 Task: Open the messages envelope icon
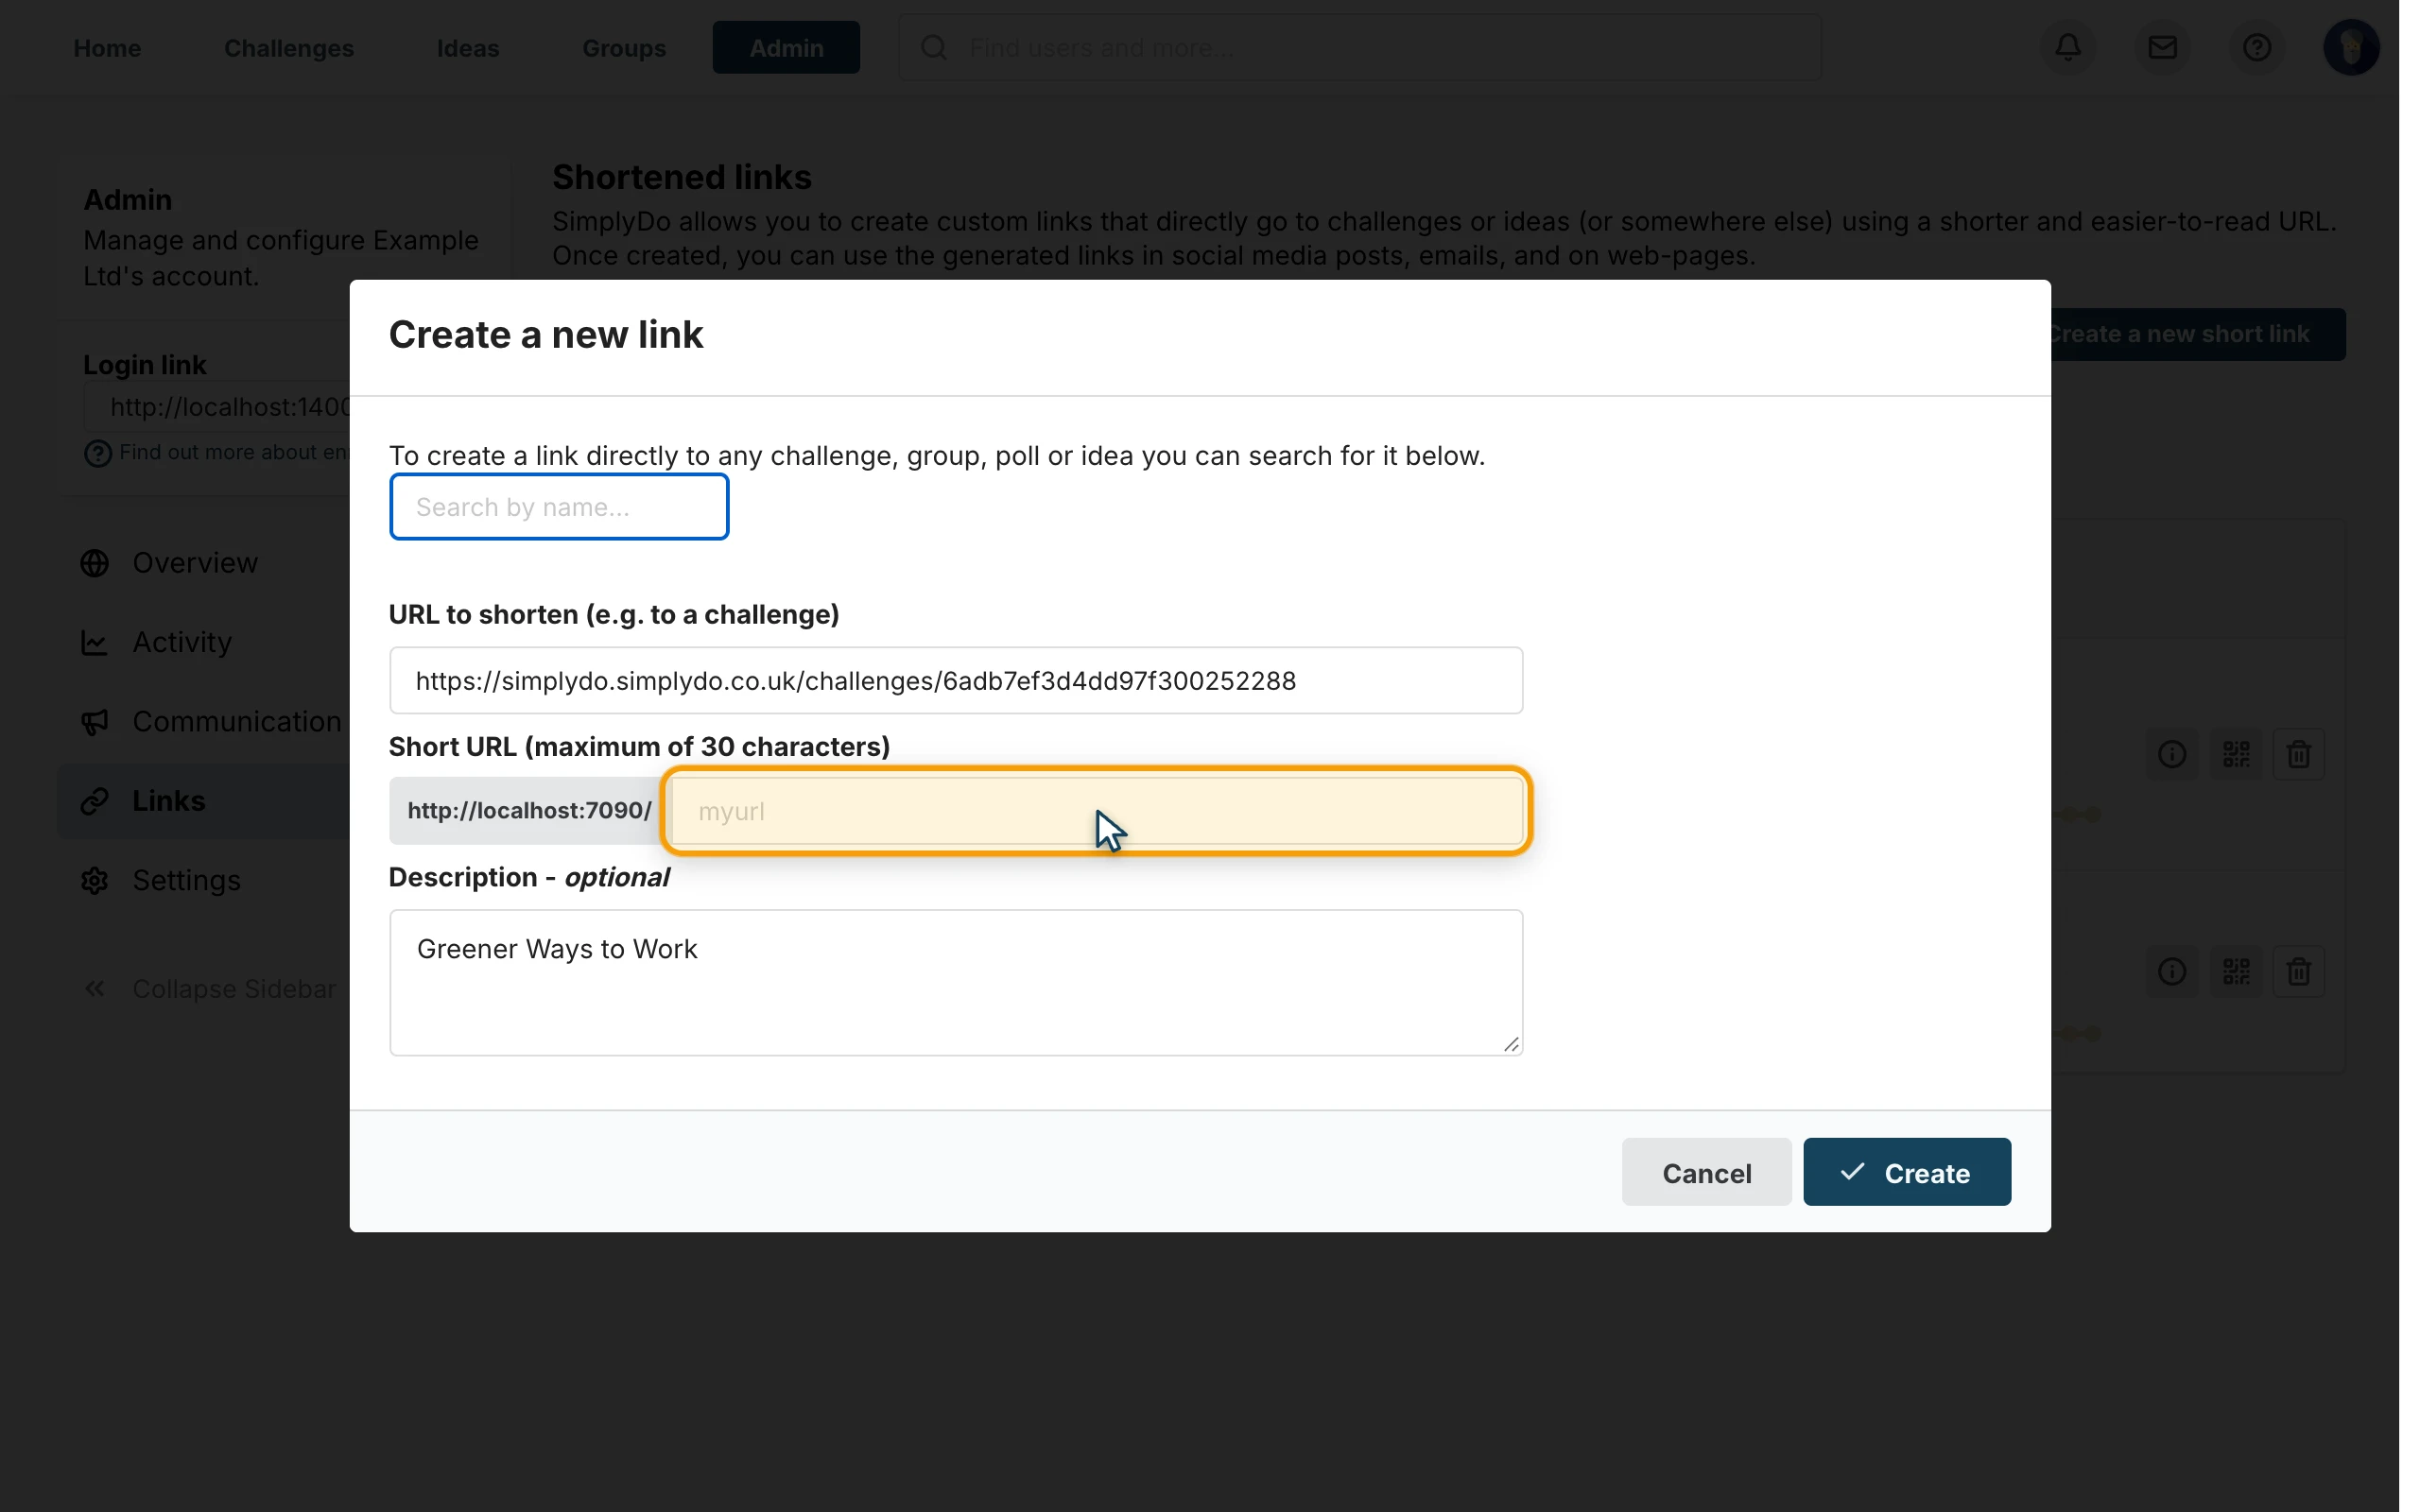[x=2162, y=47]
